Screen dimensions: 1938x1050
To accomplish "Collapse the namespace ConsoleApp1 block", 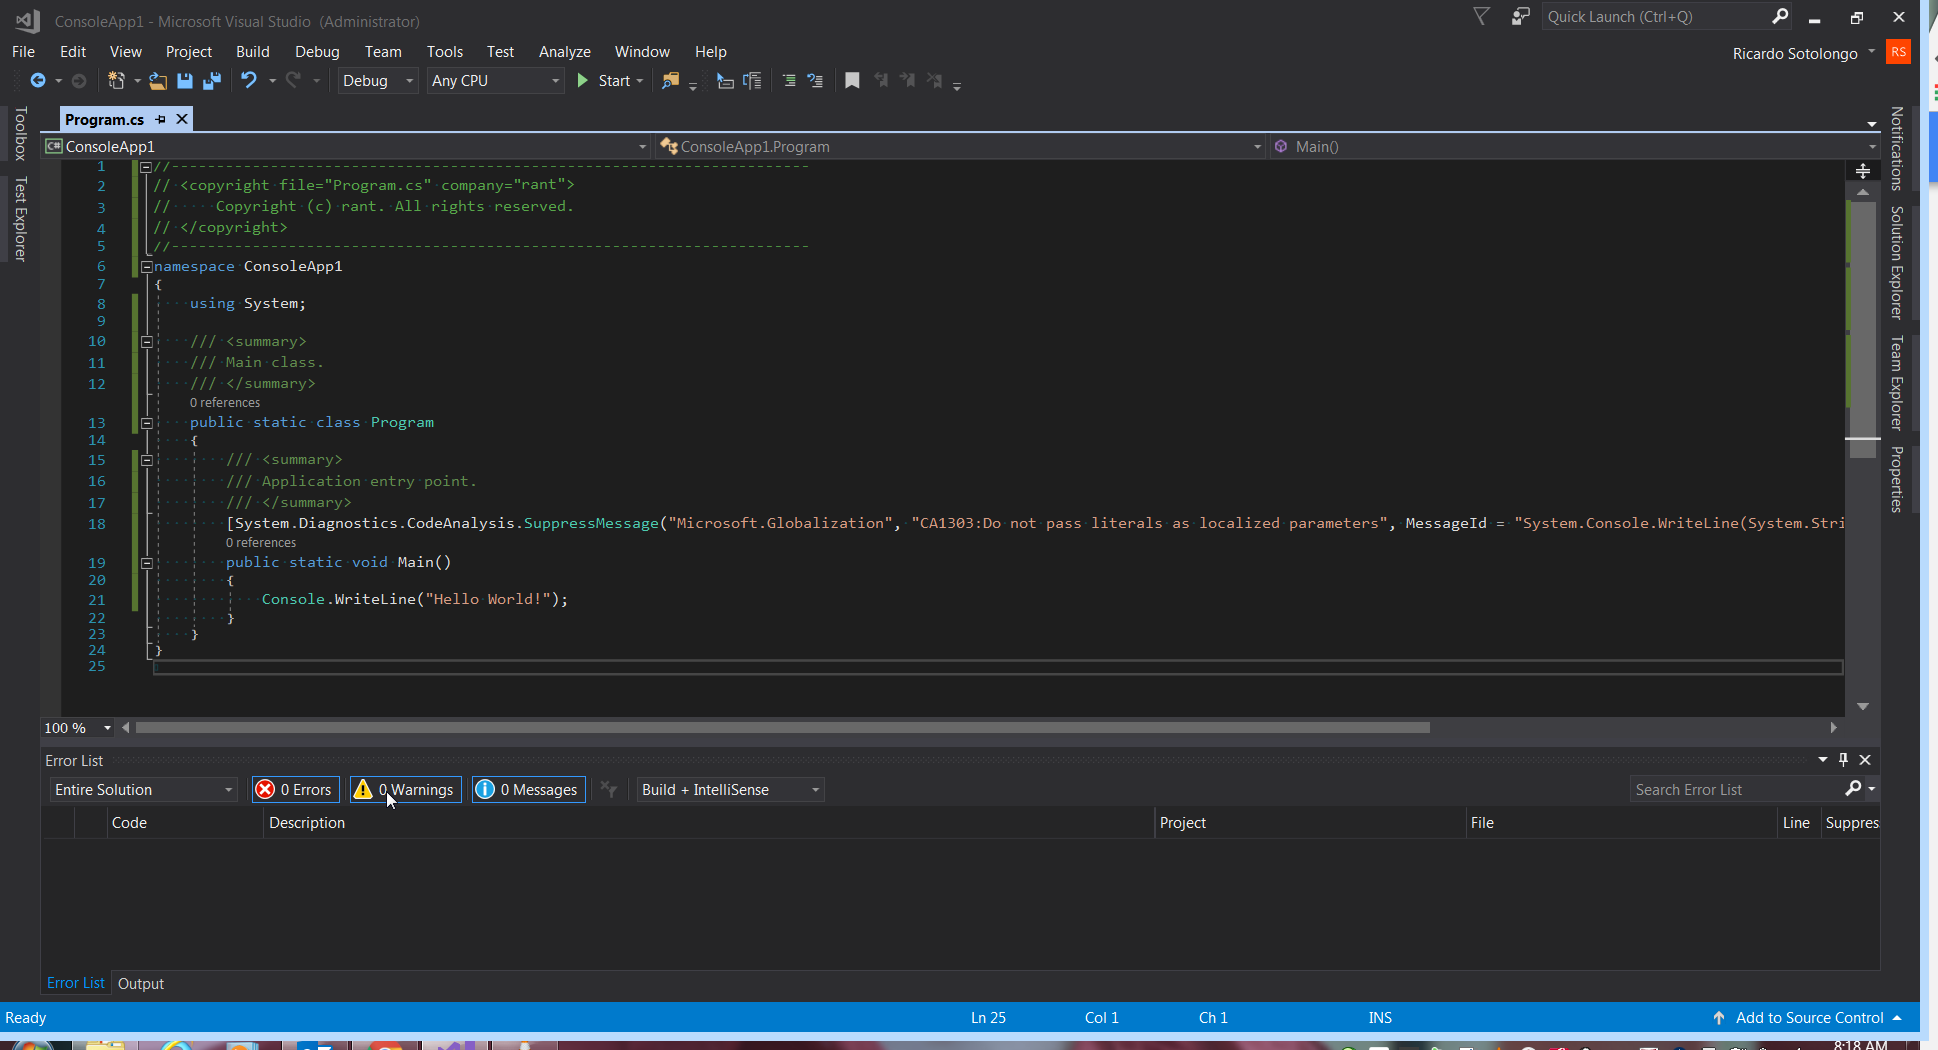I will point(146,267).
